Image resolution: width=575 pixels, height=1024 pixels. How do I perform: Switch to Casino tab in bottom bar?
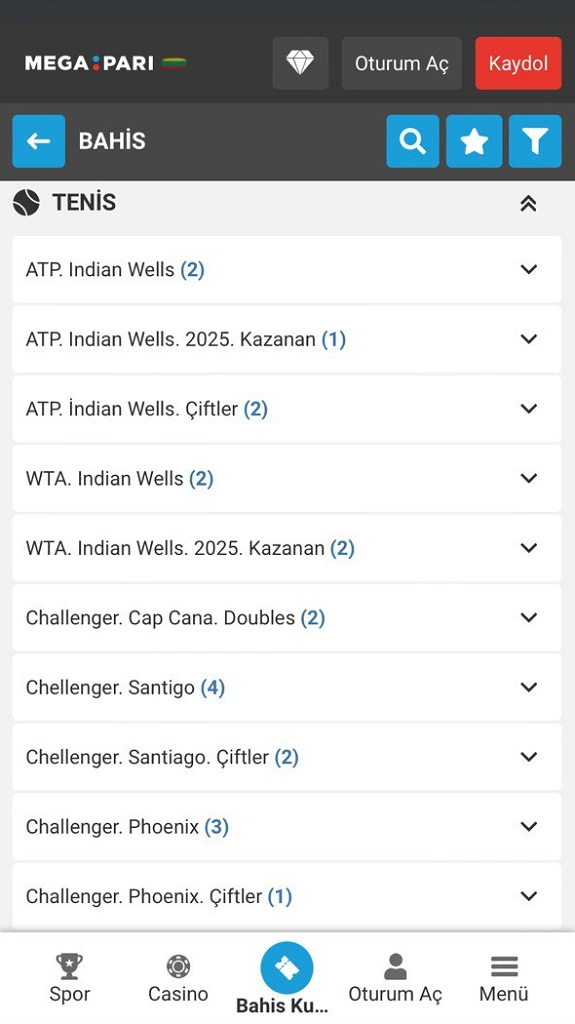[178, 978]
